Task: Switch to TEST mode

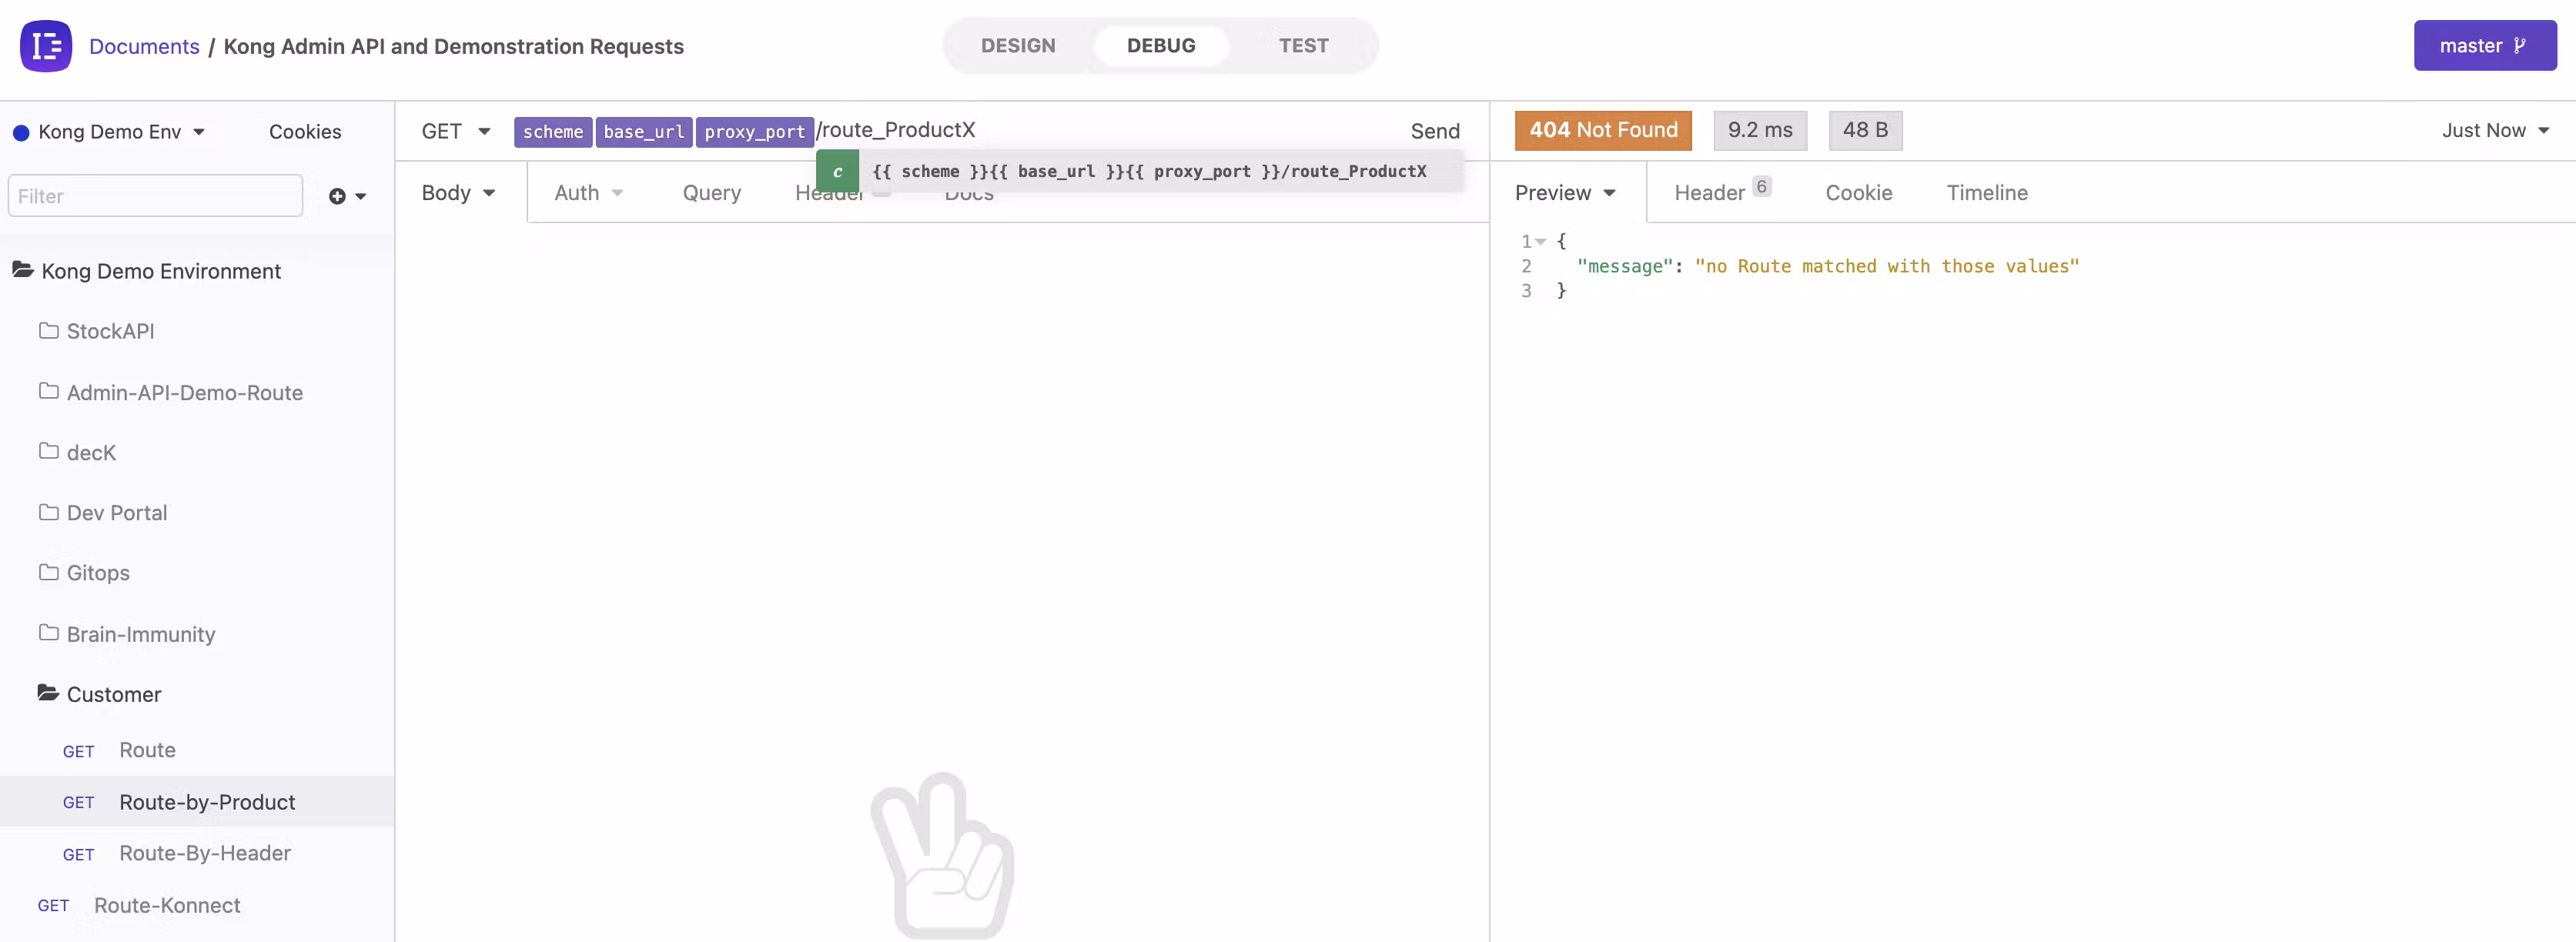Action: click(1303, 46)
